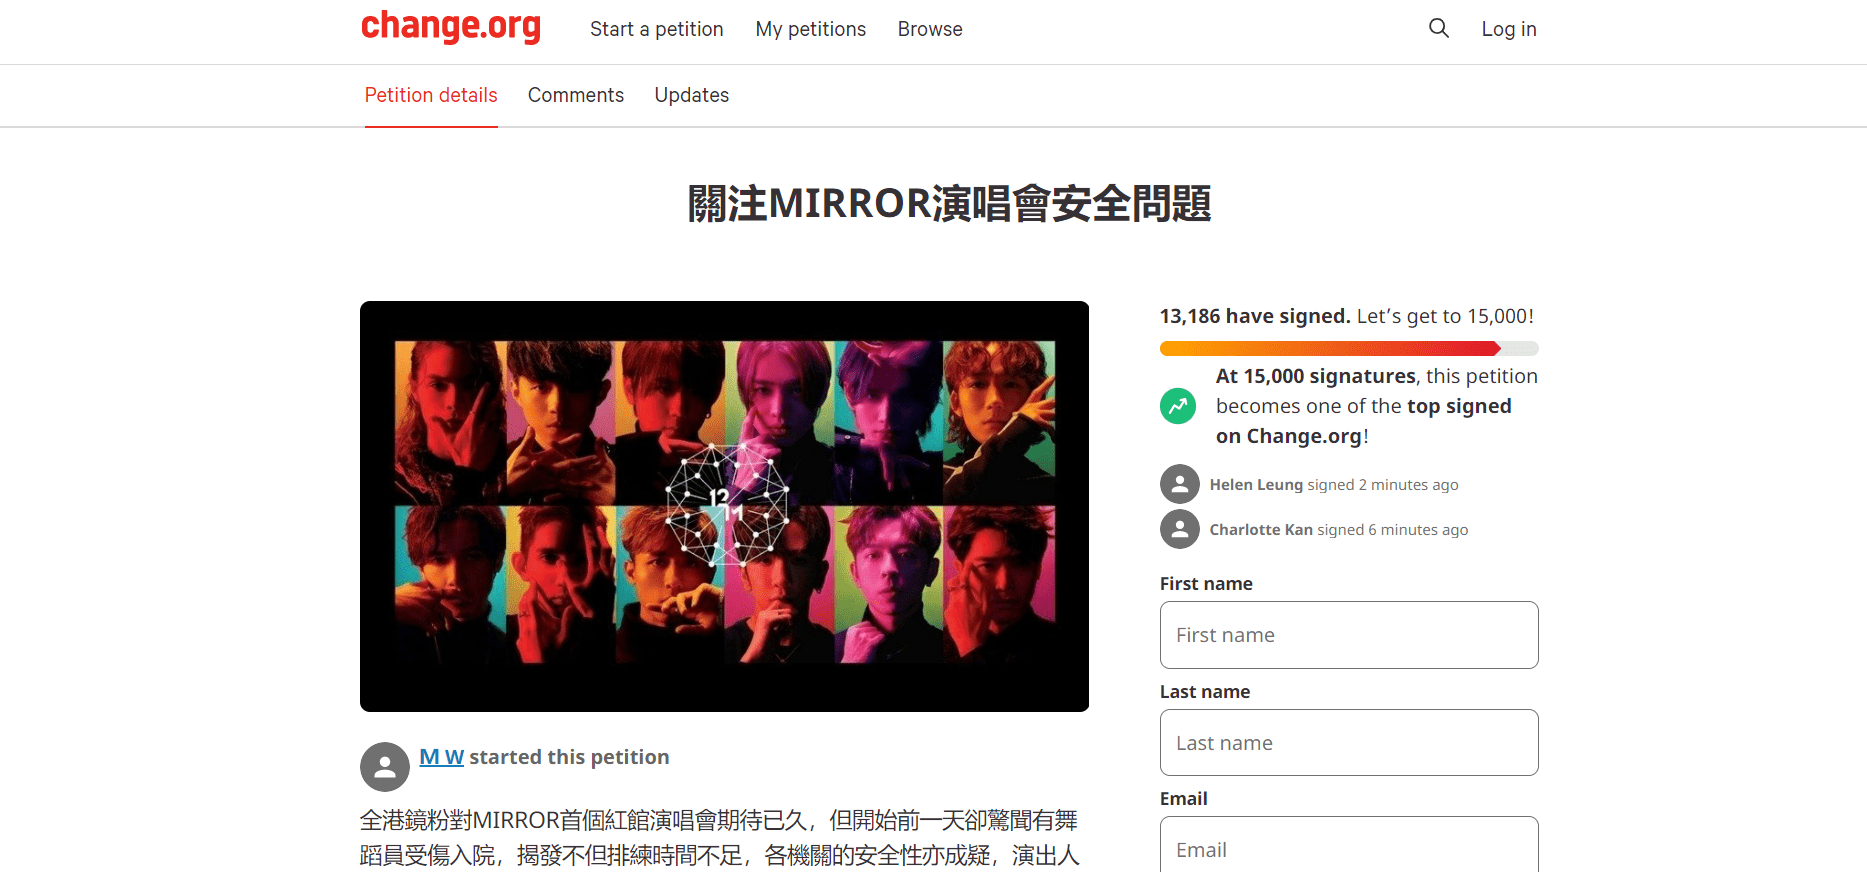Go to My petitions
Screen dimensions: 1867x872
click(811, 29)
